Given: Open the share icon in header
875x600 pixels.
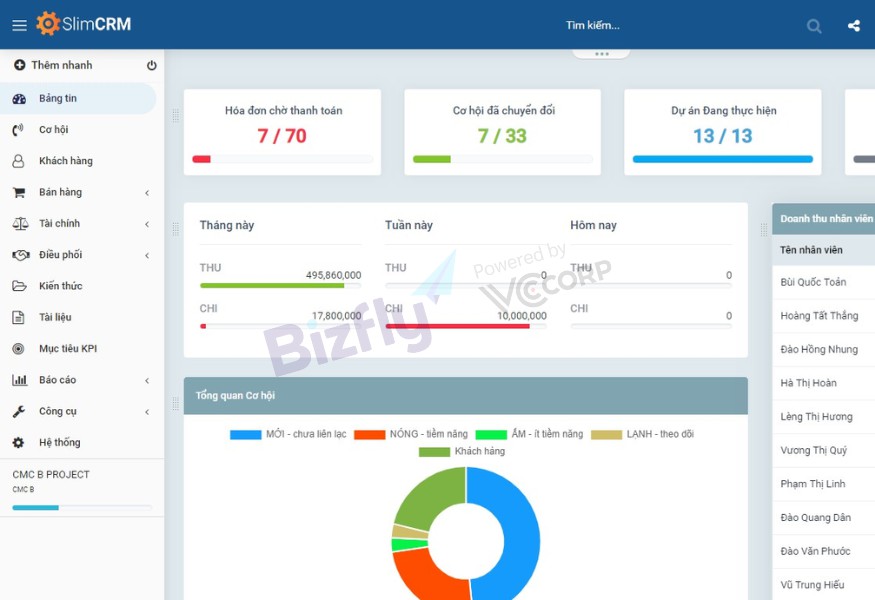Looking at the screenshot, I should (x=853, y=26).
